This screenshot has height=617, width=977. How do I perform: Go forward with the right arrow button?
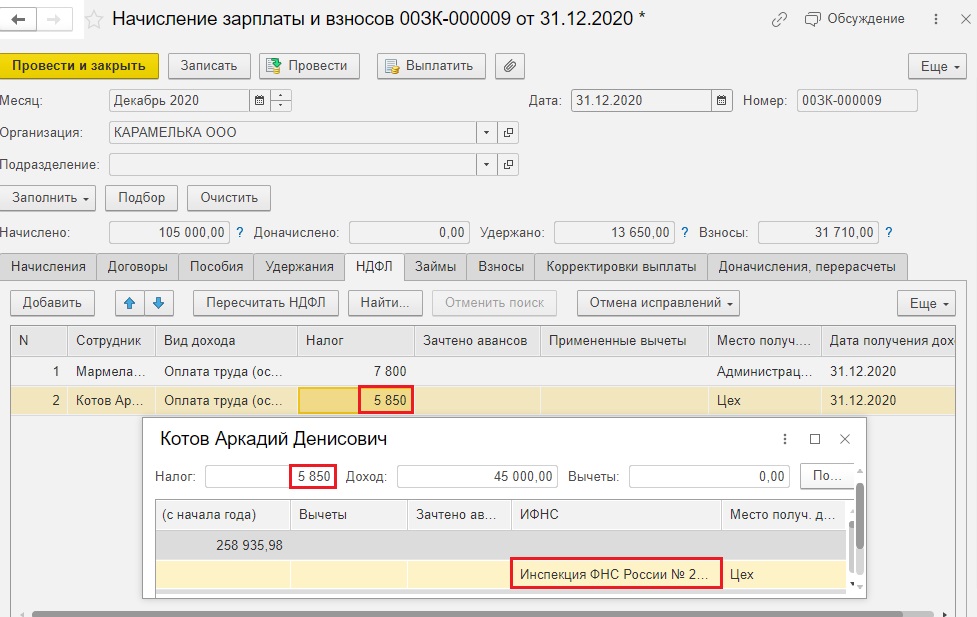coord(55,19)
